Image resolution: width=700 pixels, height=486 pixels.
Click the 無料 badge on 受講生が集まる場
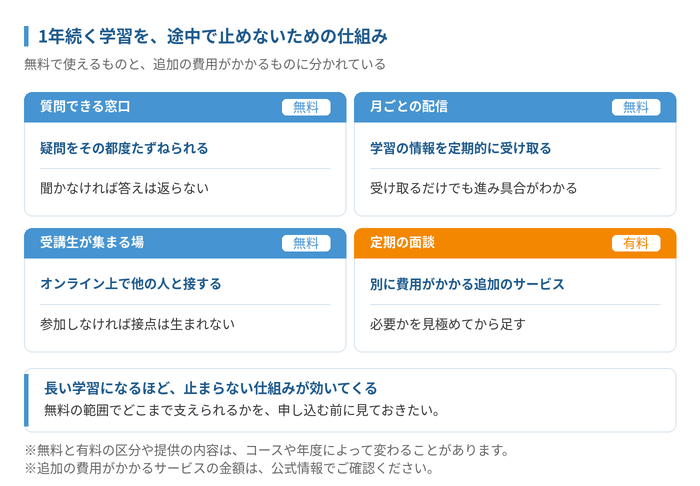[x=306, y=243]
